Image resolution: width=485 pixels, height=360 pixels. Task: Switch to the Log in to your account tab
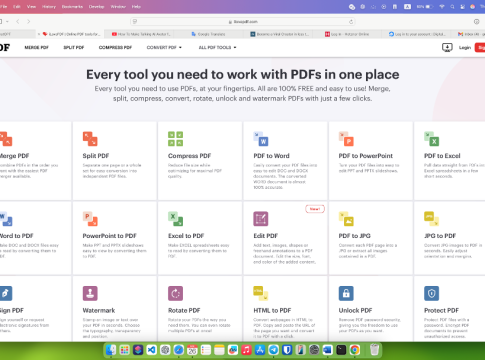(417, 34)
